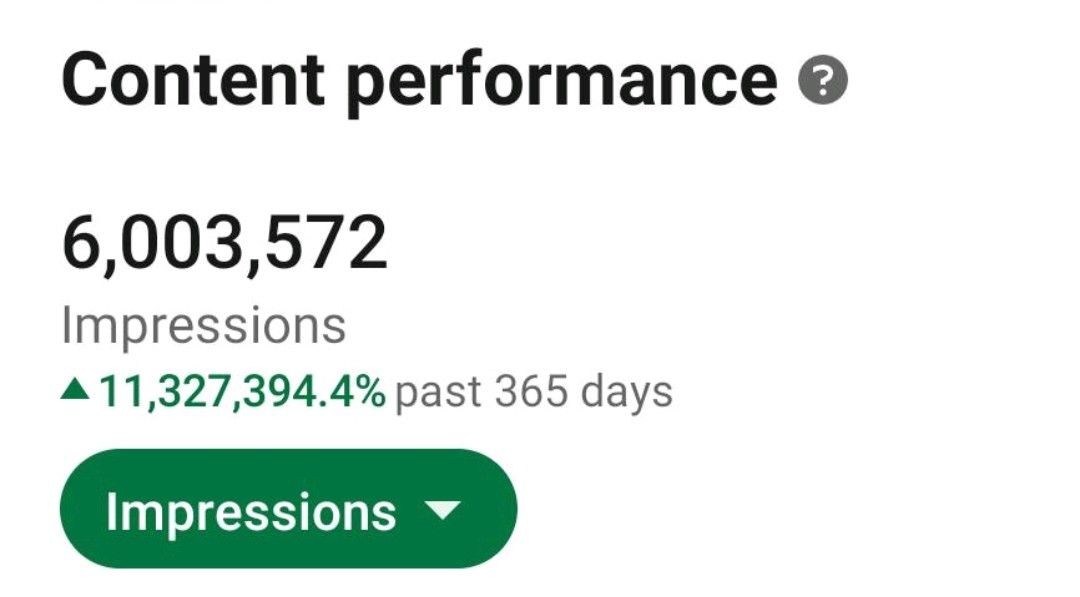This screenshot has width=1080, height=597.
Task: Open the Content performance help icon
Action: [x=822, y=80]
